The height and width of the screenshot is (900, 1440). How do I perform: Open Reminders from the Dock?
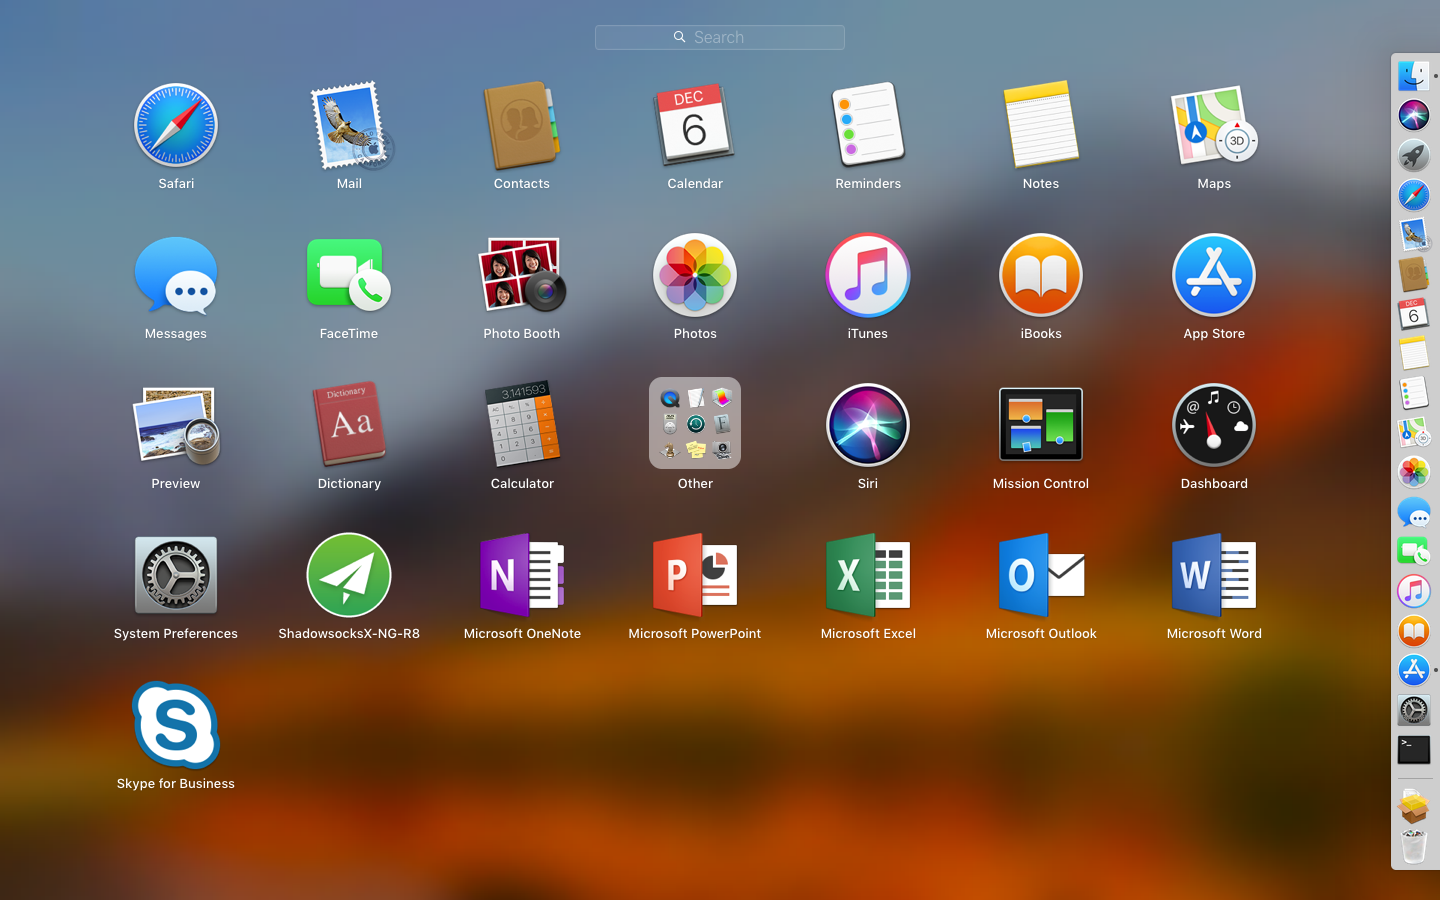coord(1414,393)
